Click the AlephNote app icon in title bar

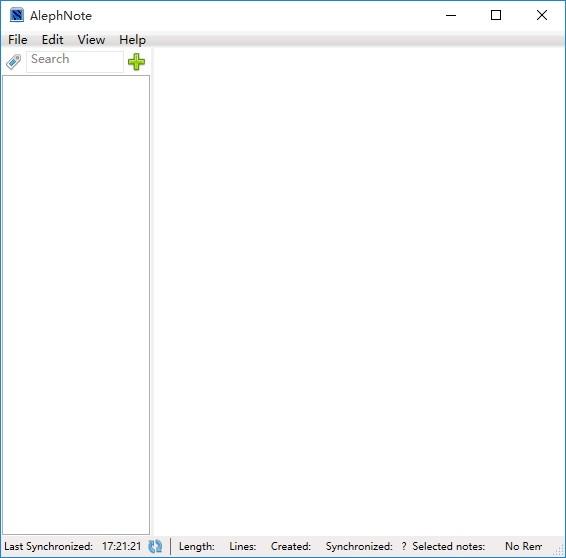[17, 15]
